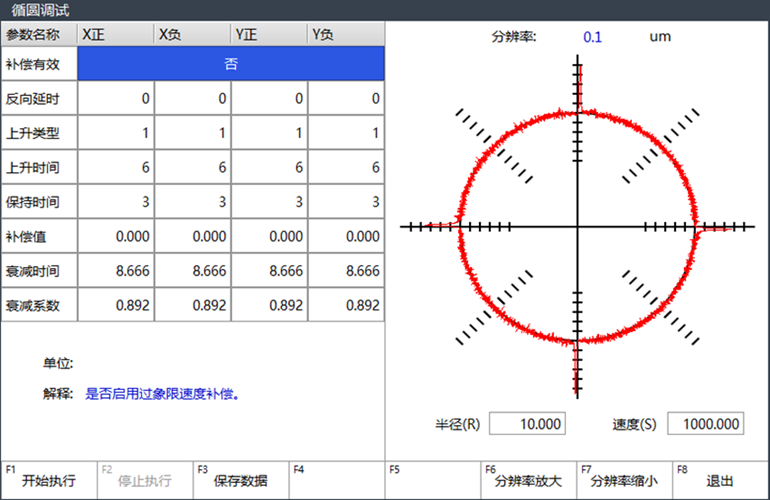Click the Y负 column header
This screenshot has width=770, height=500.
tap(346, 34)
